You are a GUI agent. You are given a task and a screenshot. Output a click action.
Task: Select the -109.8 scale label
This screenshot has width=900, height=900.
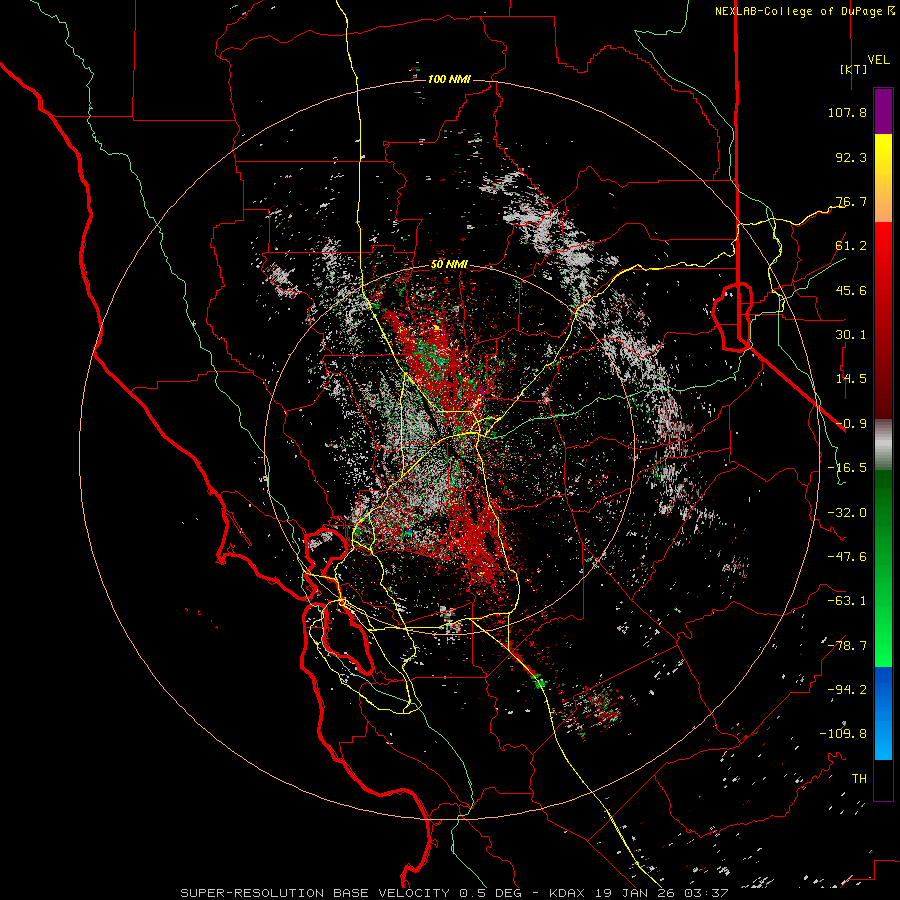pos(843,734)
